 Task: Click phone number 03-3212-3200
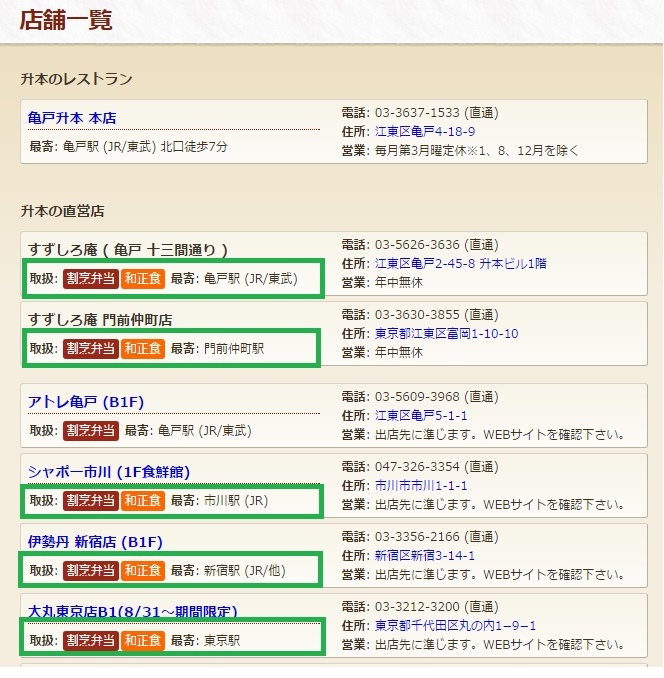tap(417, 607)
